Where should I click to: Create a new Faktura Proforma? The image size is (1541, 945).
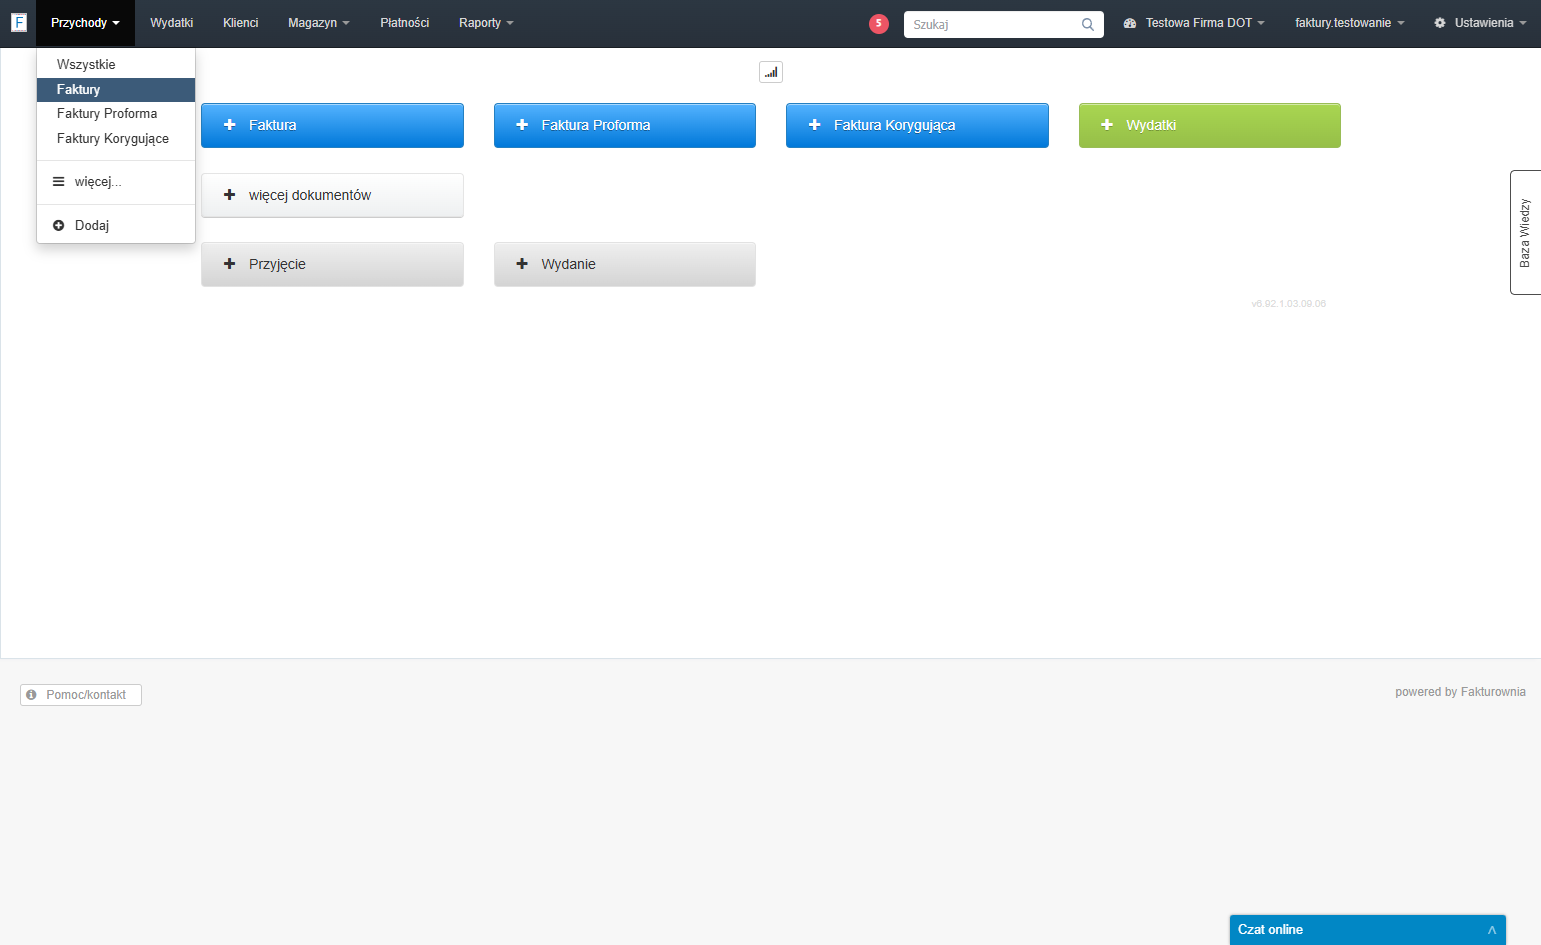pos(625,125)
